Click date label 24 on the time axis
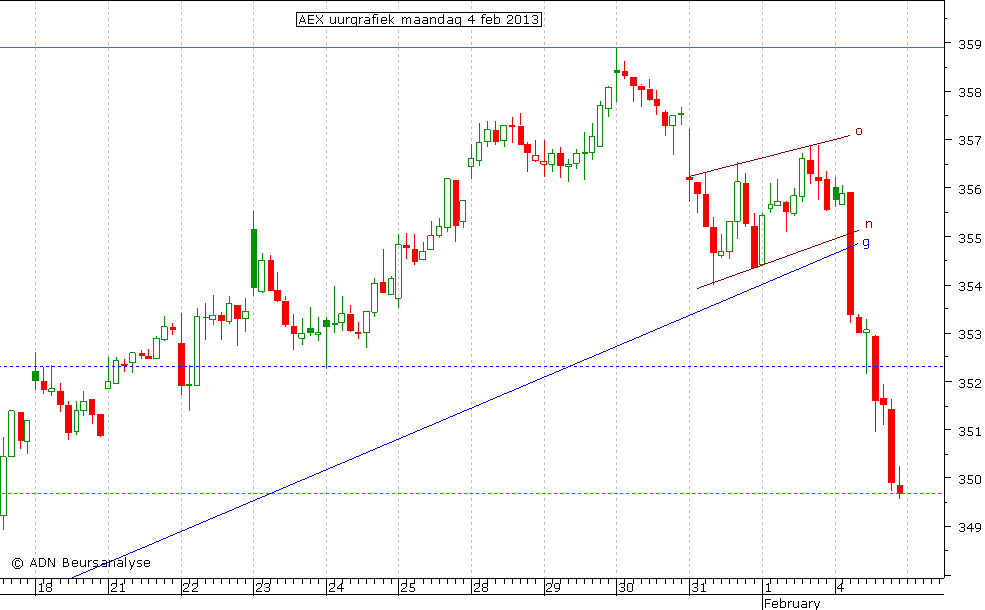985x610 pixels. (x=336, y=588)
